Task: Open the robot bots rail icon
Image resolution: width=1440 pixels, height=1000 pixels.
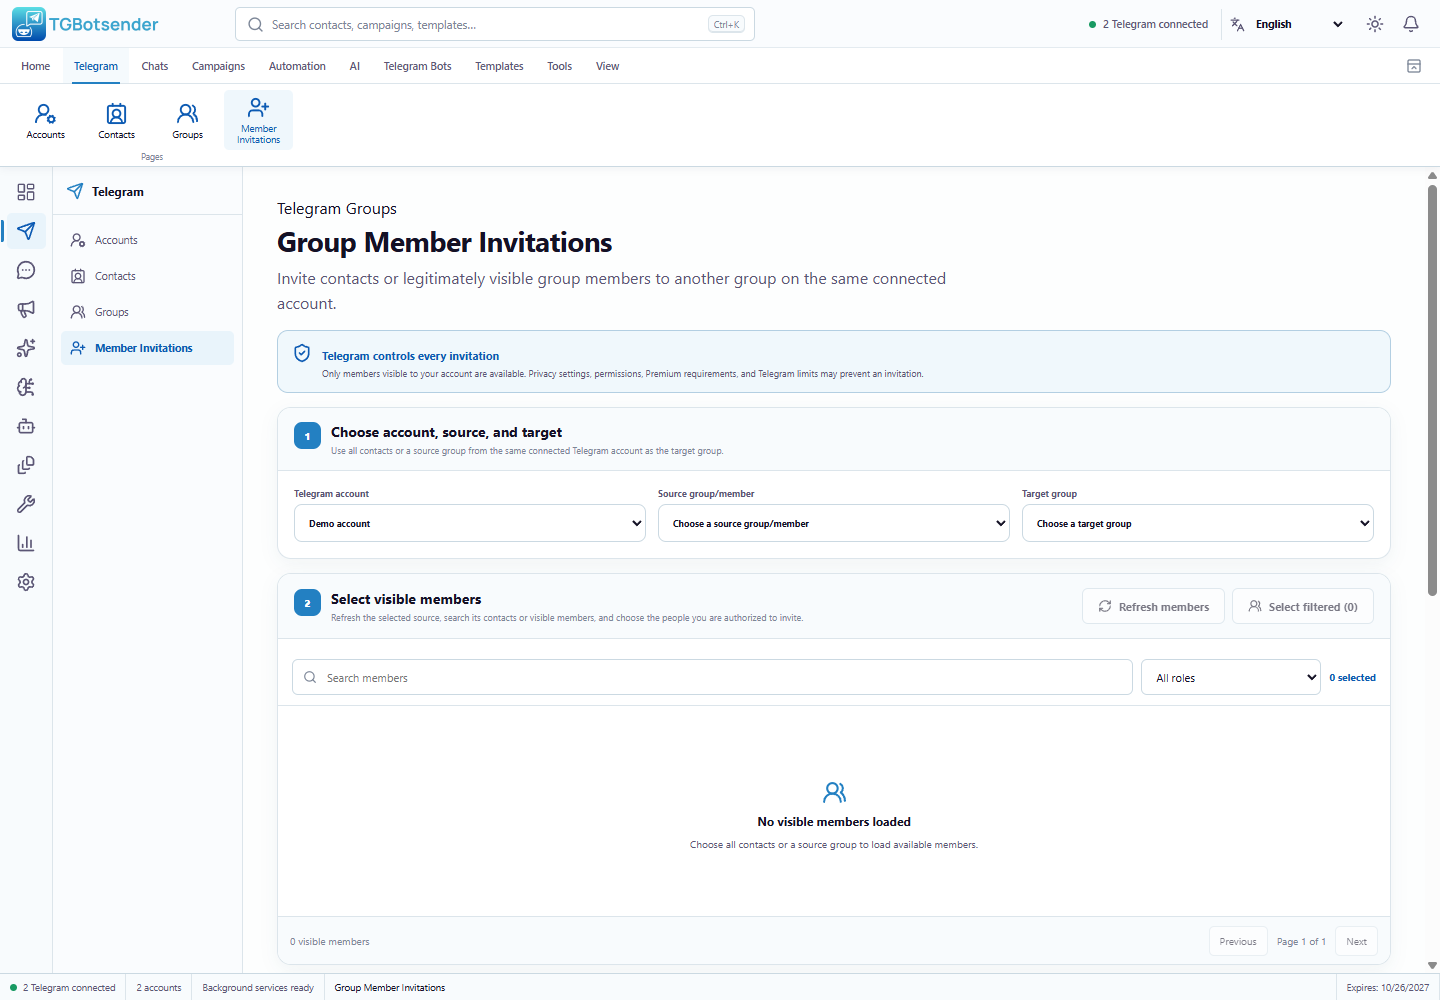Action: 26,426
